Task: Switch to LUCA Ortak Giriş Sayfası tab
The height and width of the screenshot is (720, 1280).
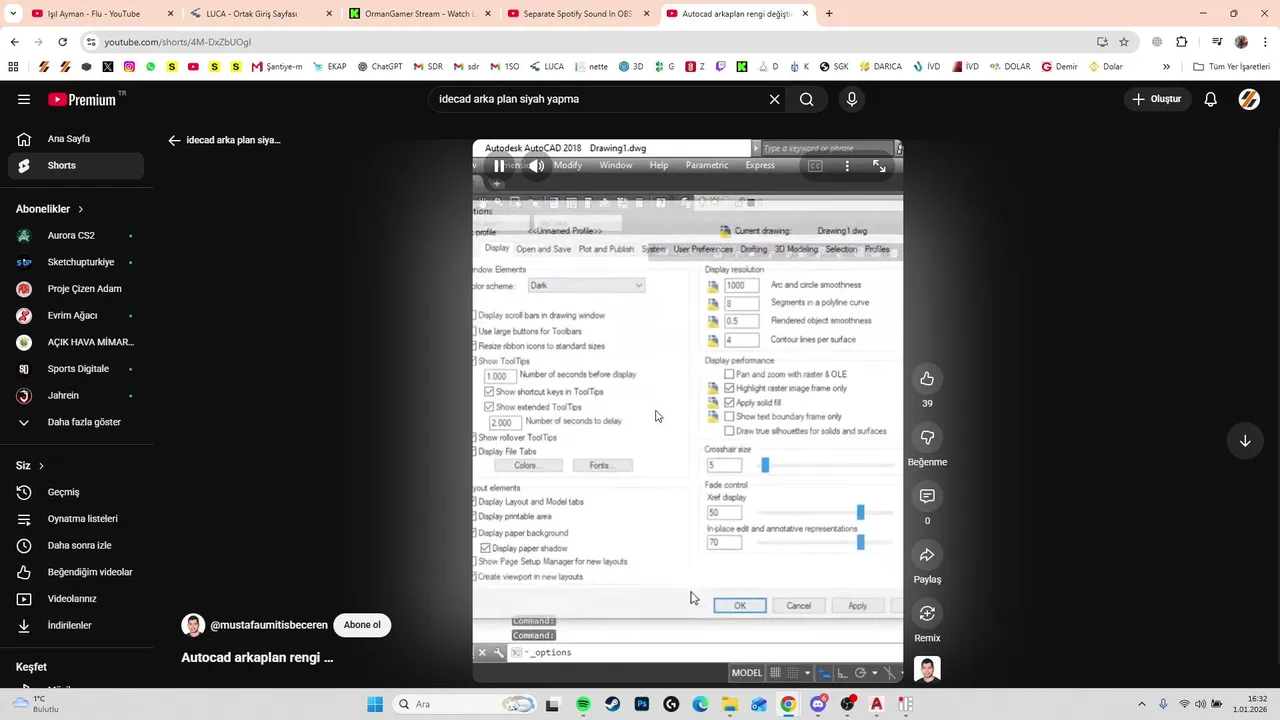Action: pos(264,14)
